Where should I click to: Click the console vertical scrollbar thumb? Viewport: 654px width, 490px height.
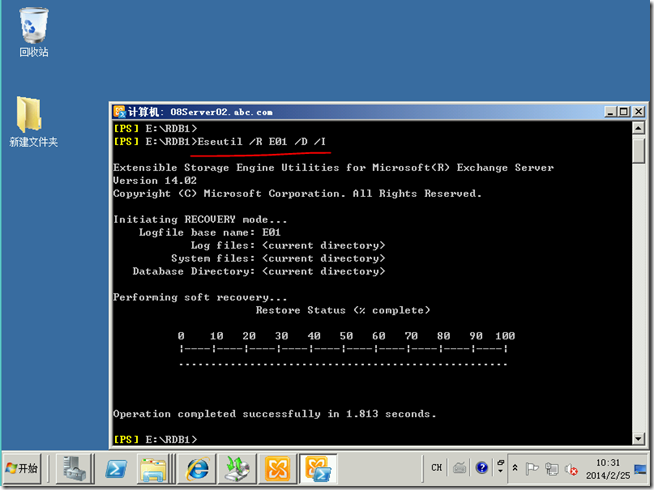point(638,151)
